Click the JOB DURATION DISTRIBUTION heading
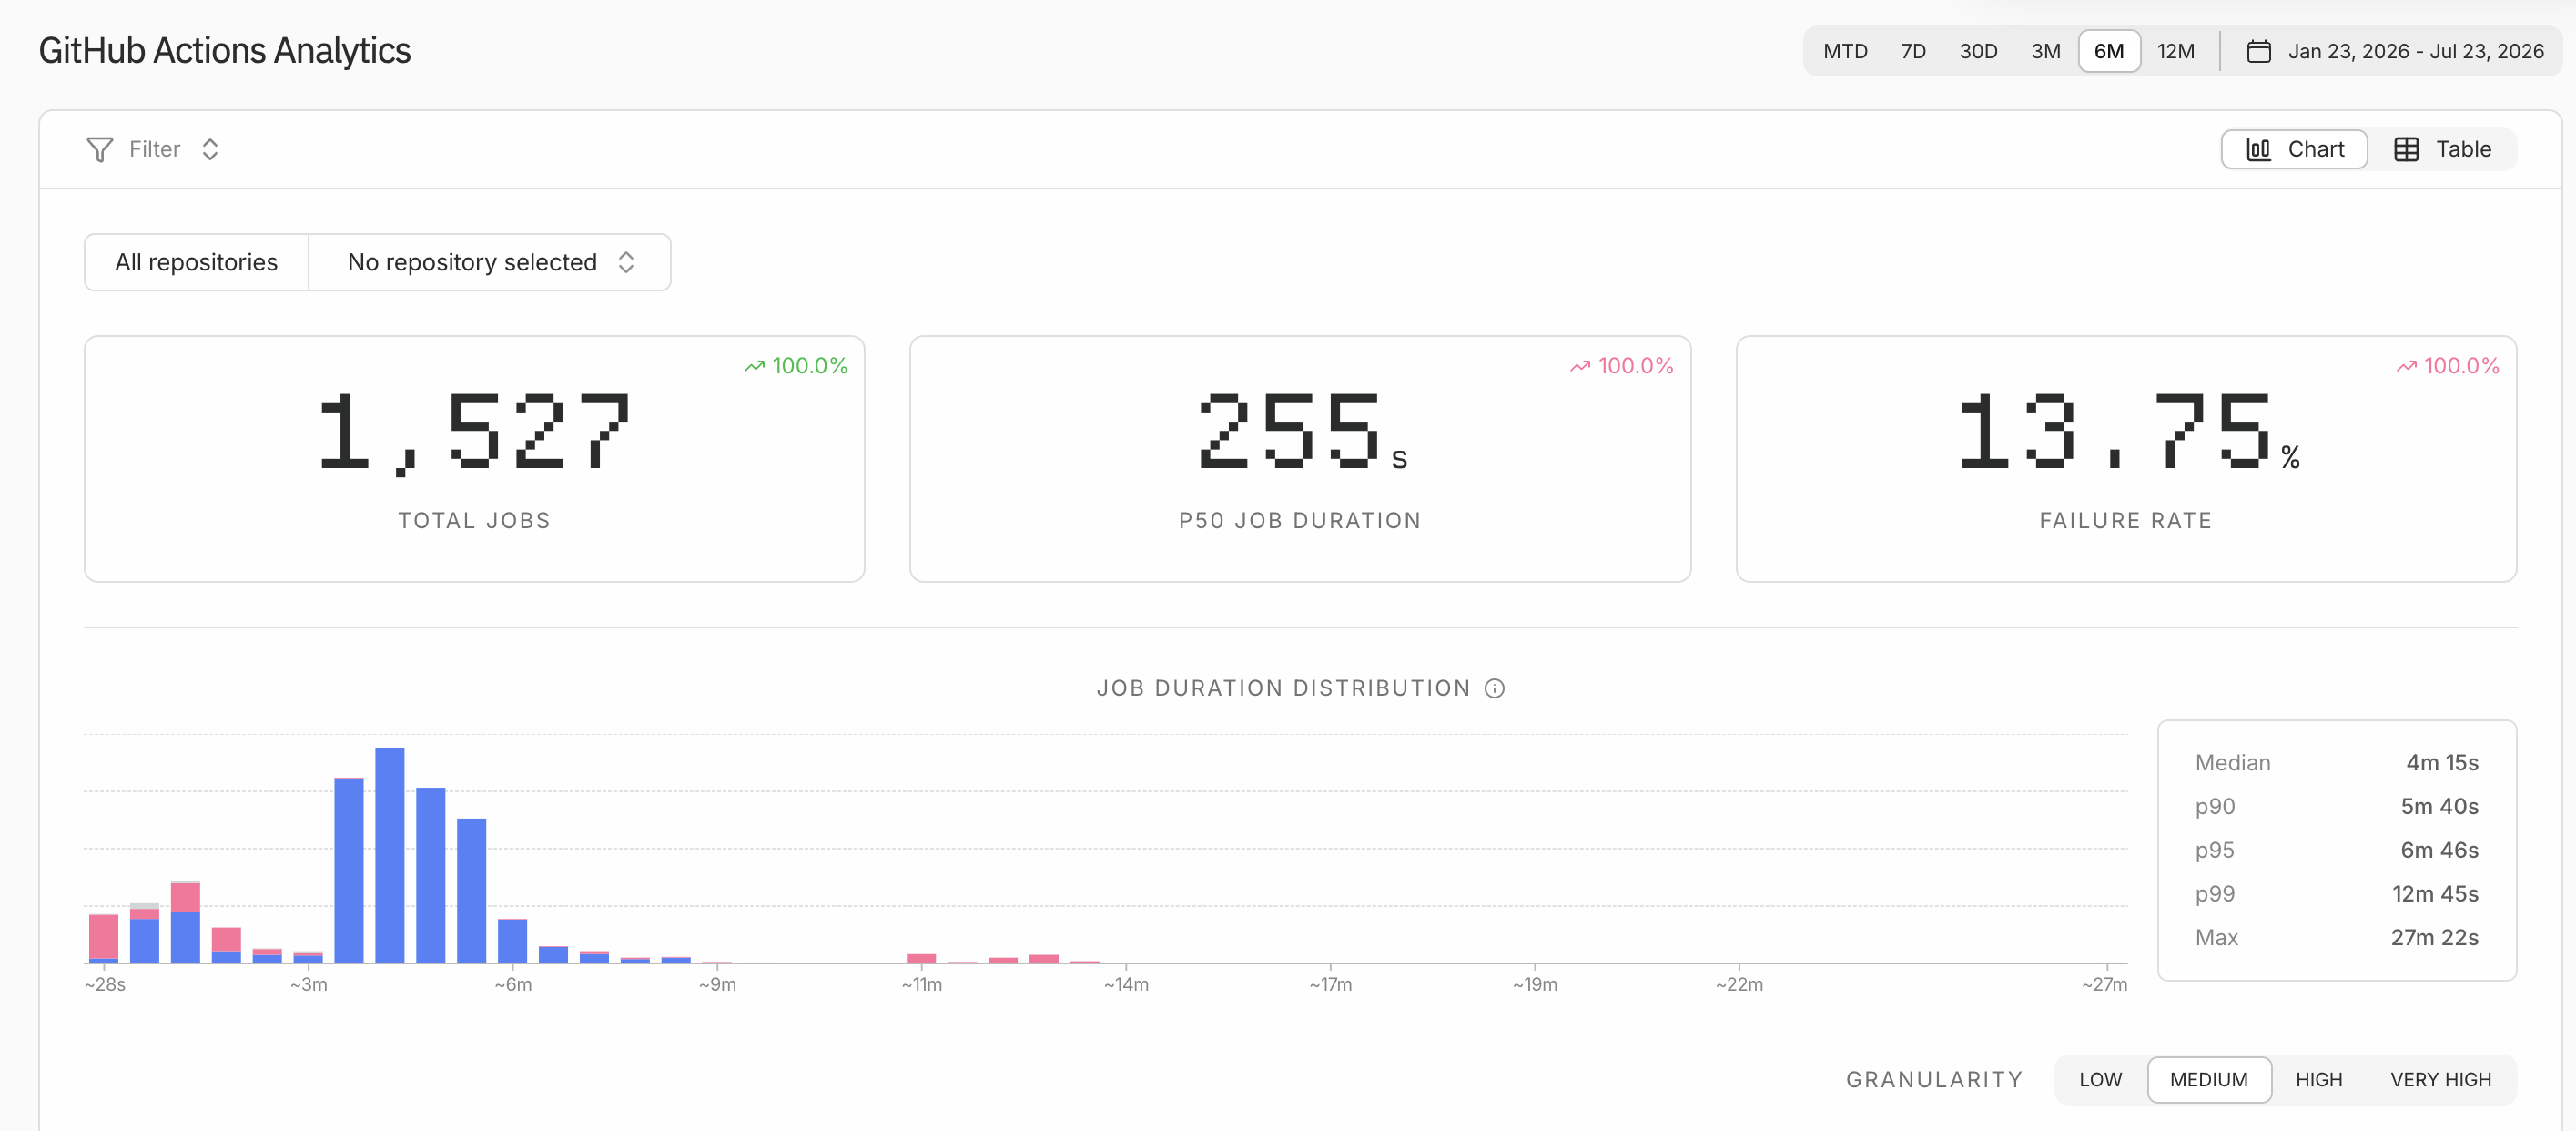 pos(1283,688)
